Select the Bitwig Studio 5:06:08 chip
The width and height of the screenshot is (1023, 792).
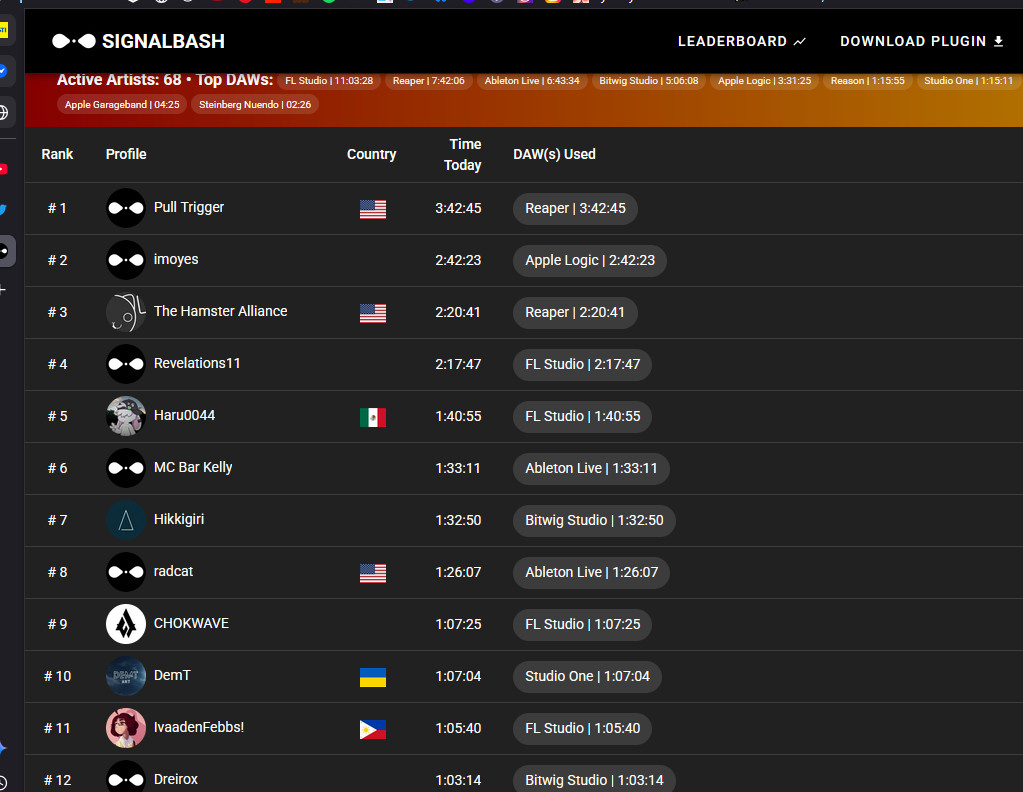tap(649, 81)
